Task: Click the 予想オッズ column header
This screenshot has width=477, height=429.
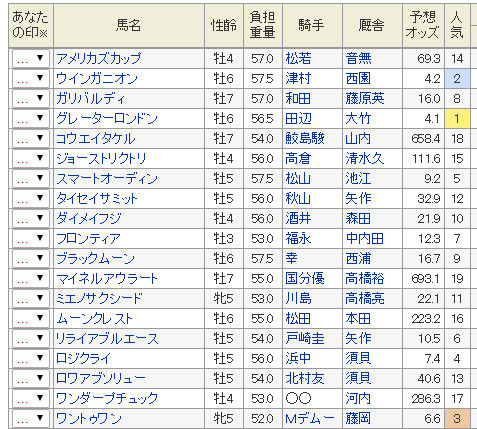Action: pyautogui.click(x=423, y=25)
